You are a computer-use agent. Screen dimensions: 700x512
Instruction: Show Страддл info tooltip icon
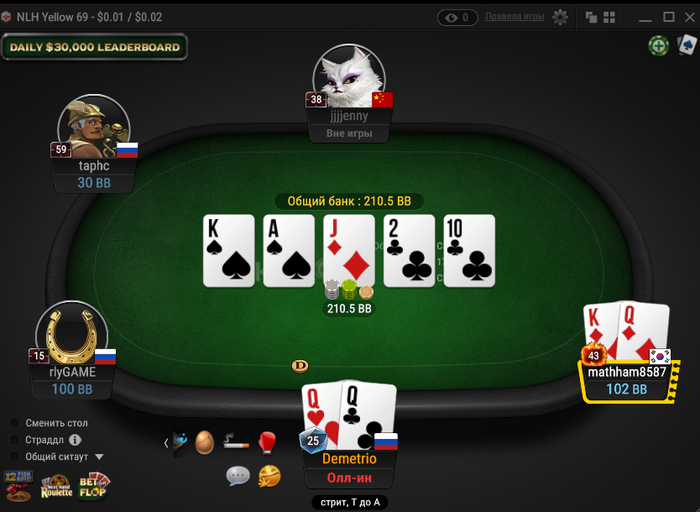tap(75, 440)
